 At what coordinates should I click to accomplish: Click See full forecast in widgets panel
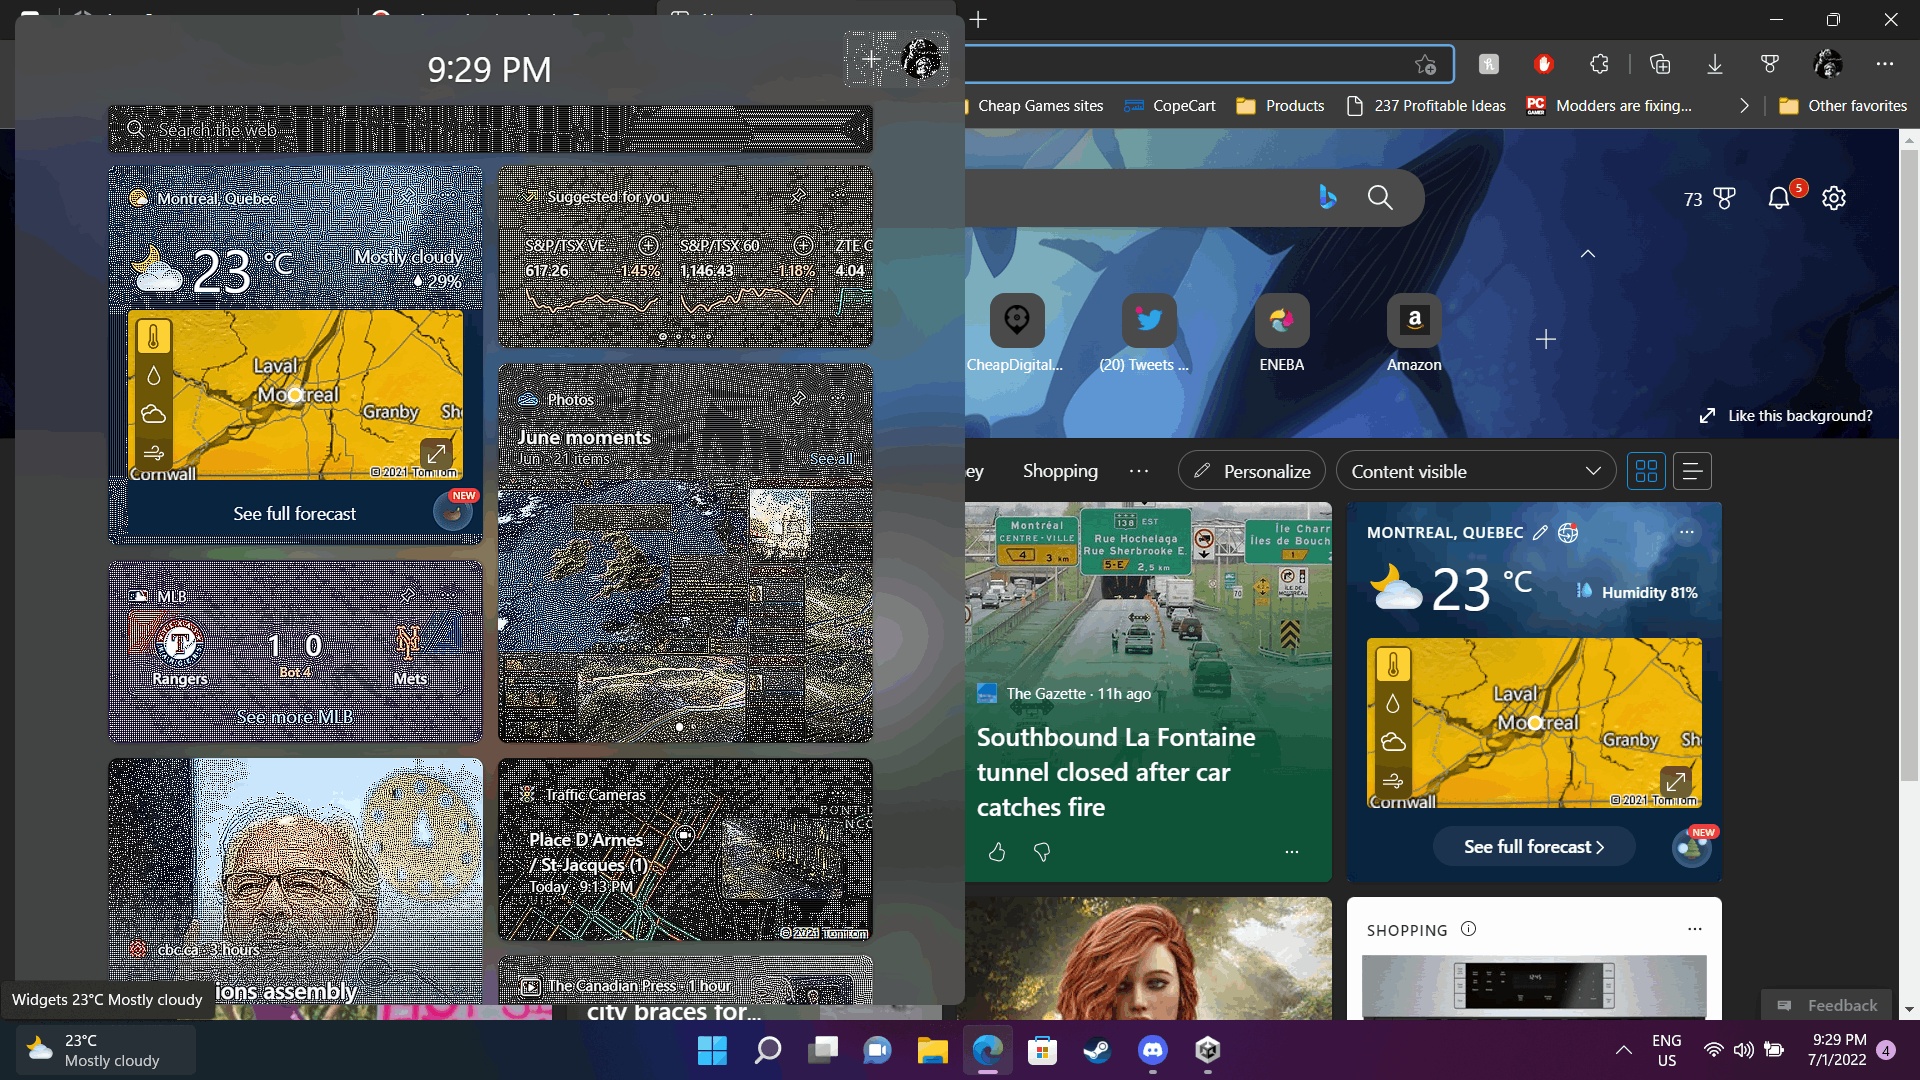(x=294, y=513)
